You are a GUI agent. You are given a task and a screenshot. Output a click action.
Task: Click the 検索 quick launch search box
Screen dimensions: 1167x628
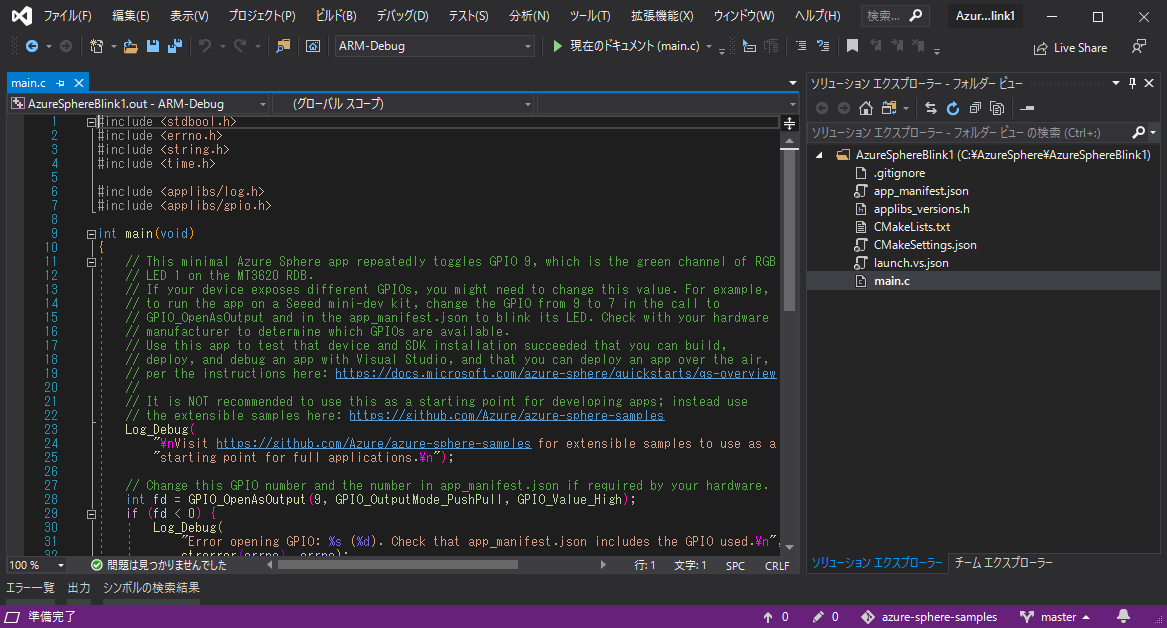[895, 16]
